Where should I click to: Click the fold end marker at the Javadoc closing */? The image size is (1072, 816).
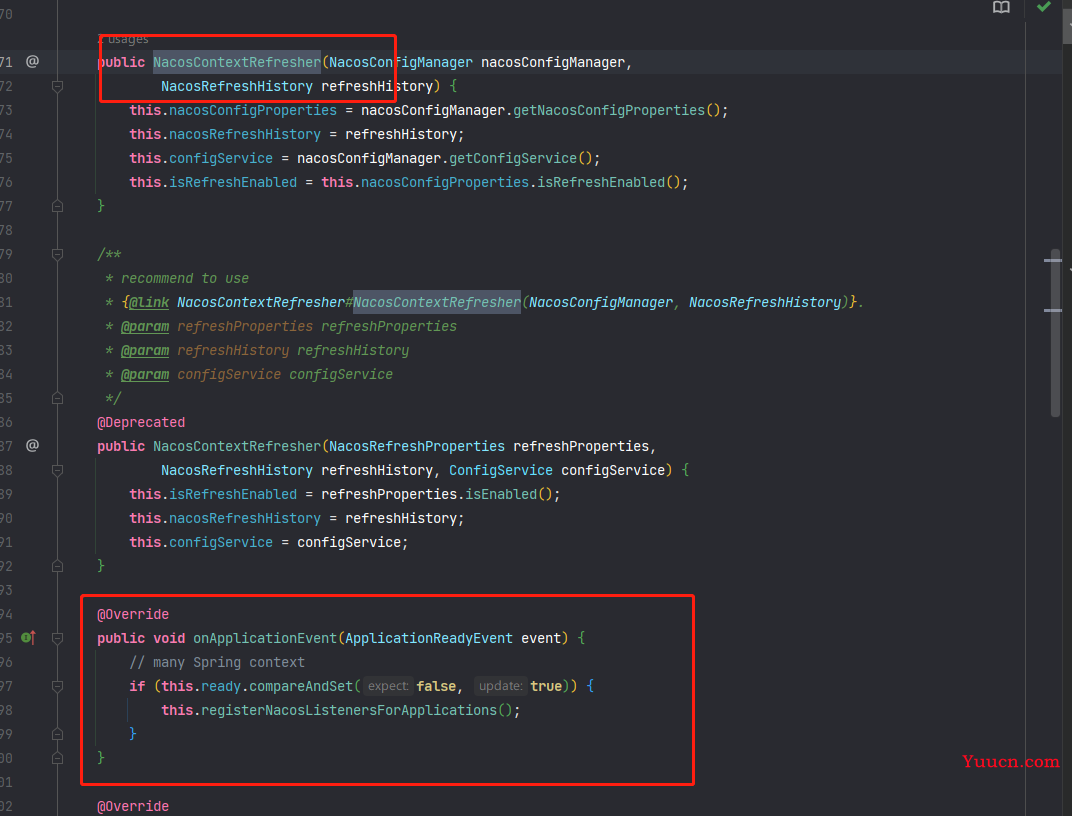coord(57,398)
